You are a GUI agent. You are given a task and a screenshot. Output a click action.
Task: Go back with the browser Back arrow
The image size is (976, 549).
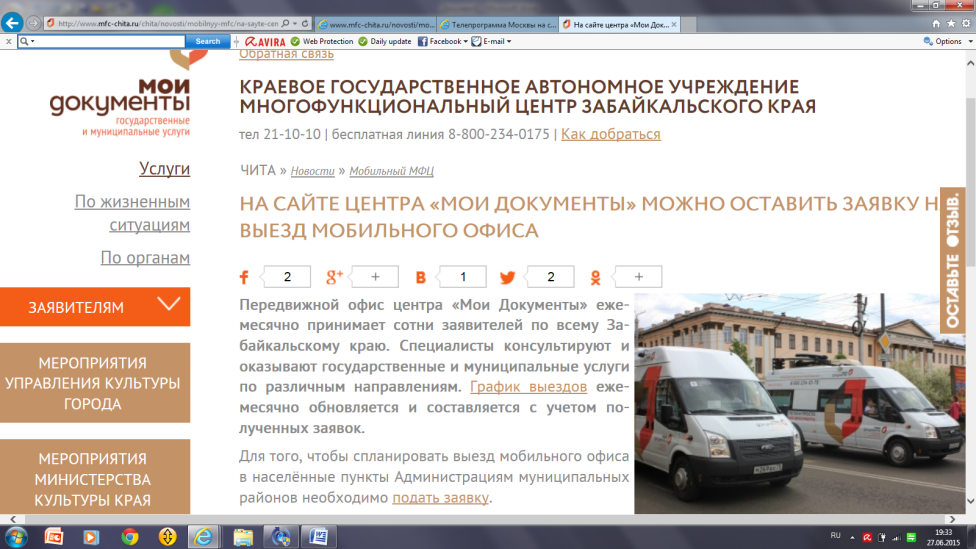point(12,23)
